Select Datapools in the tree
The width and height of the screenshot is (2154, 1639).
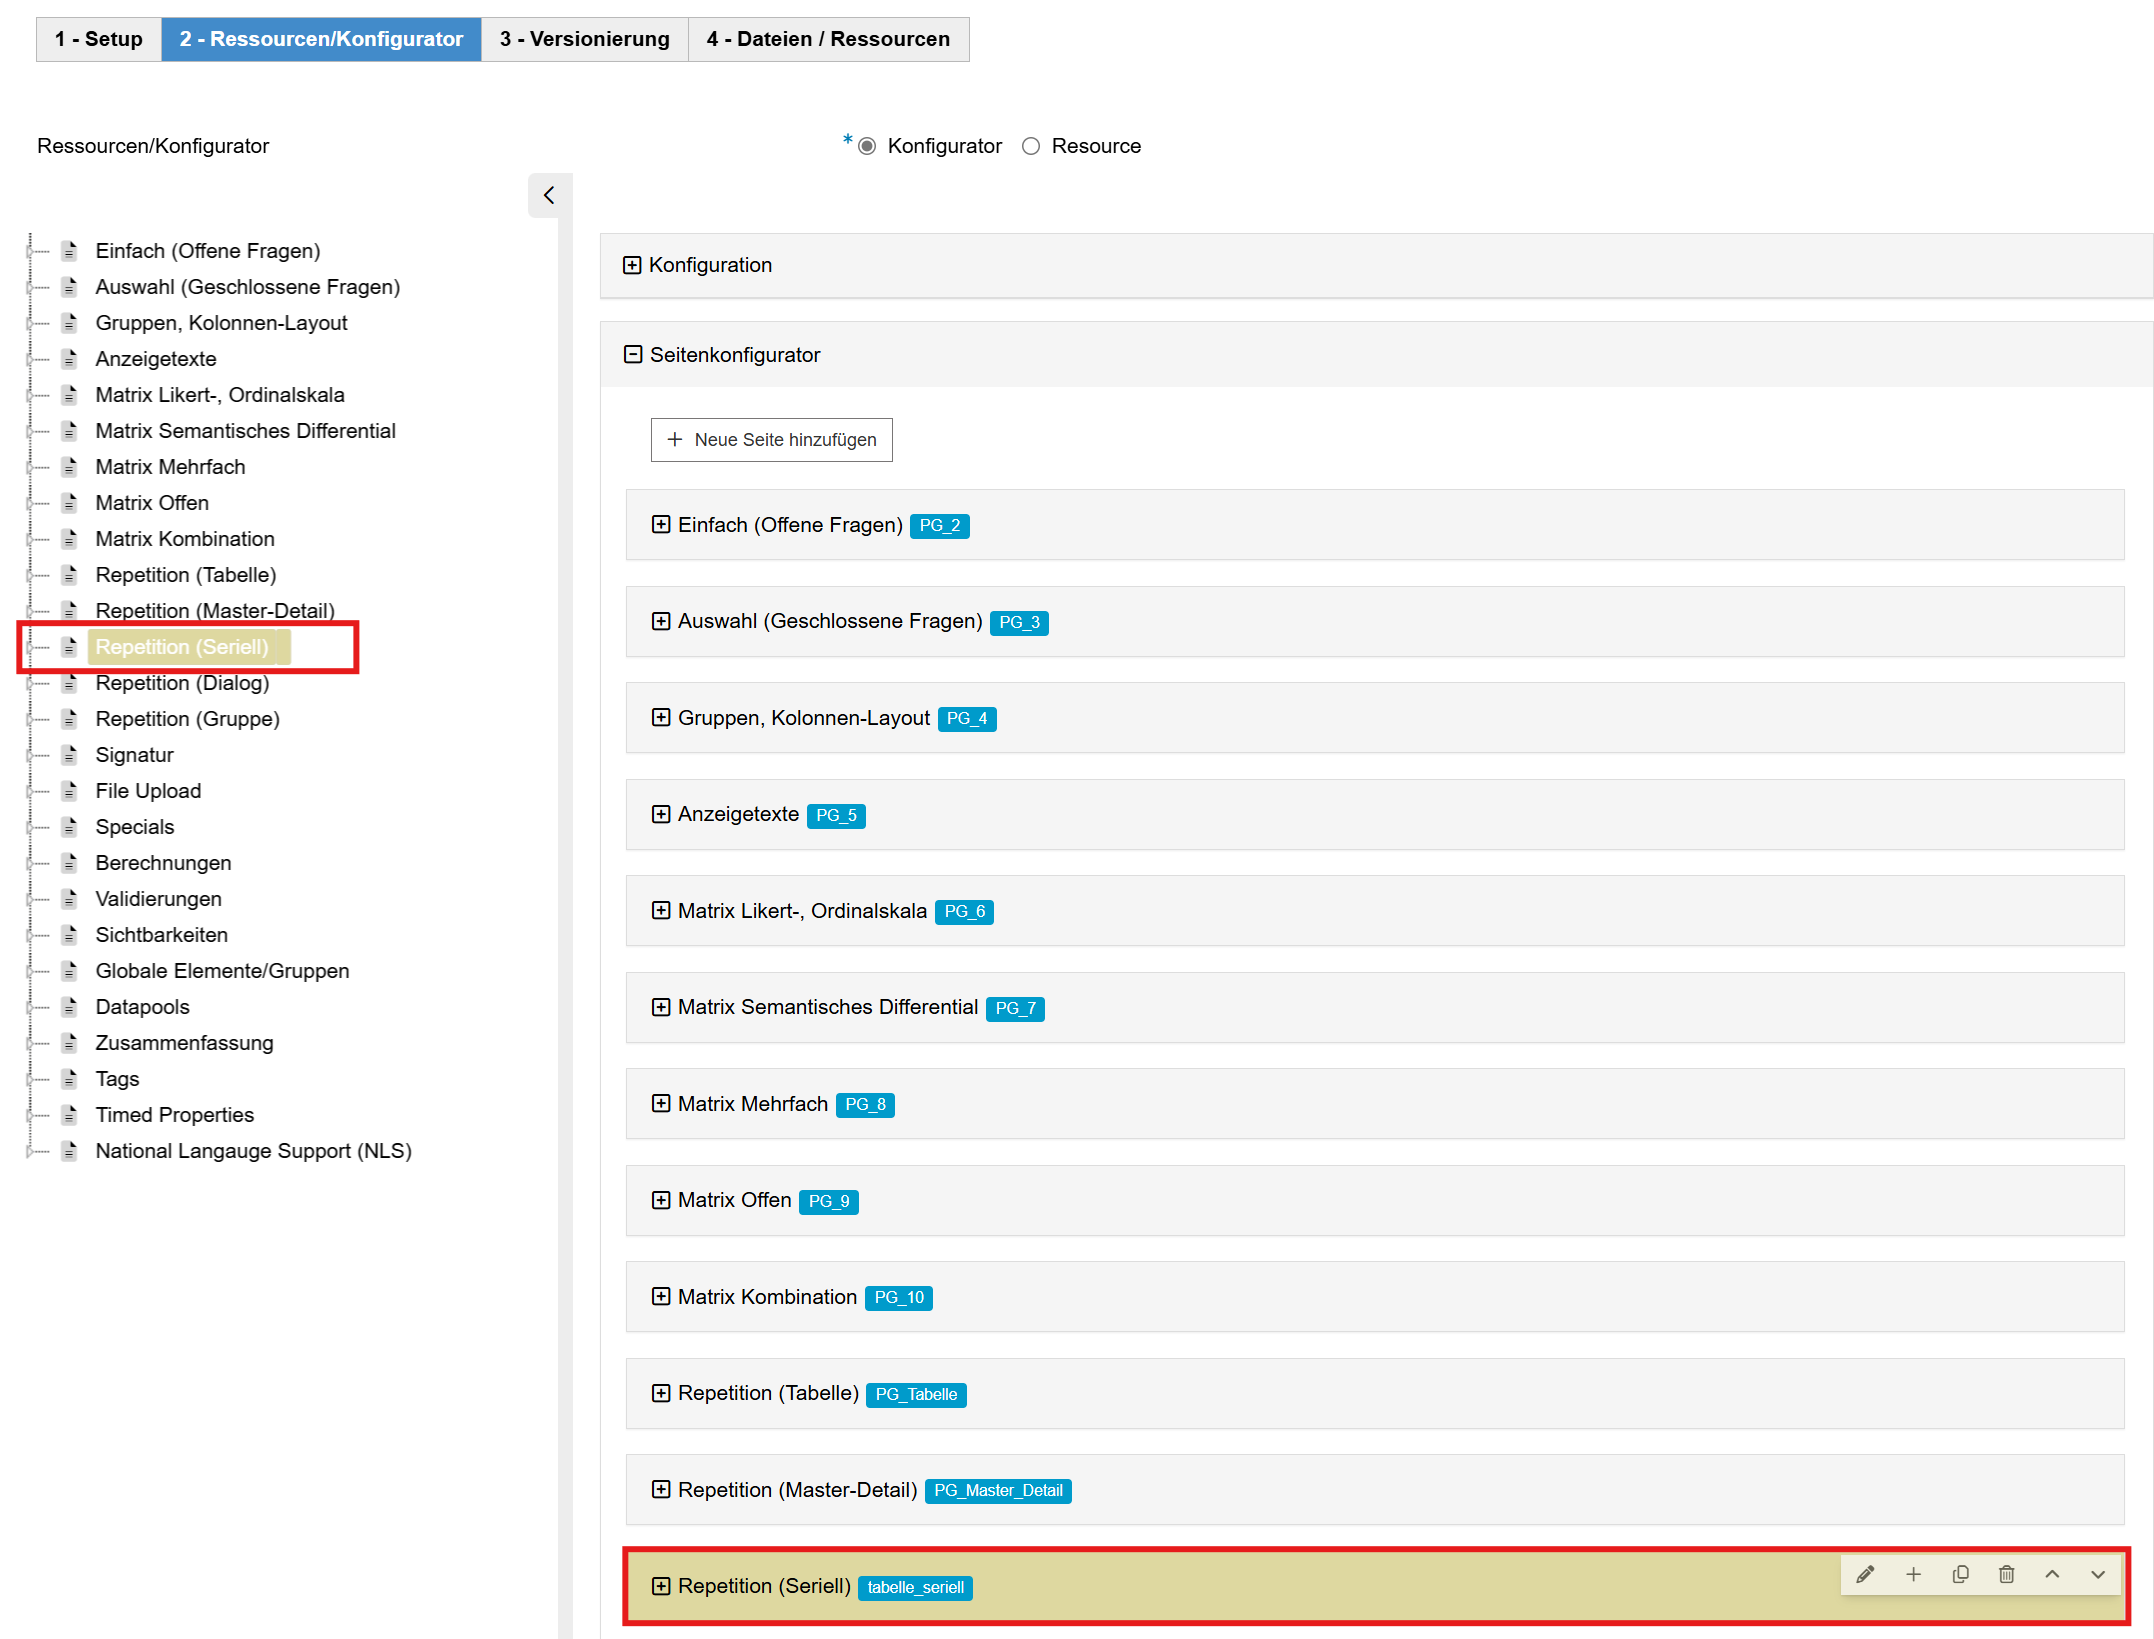pyautogui.click(x=142, y=1007)
